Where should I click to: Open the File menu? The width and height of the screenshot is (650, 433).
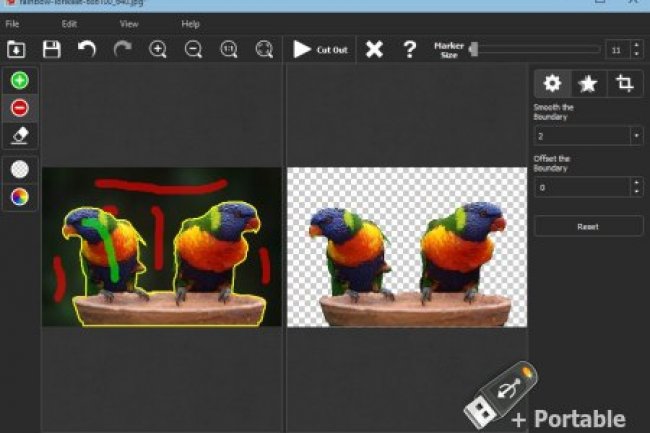12,24
